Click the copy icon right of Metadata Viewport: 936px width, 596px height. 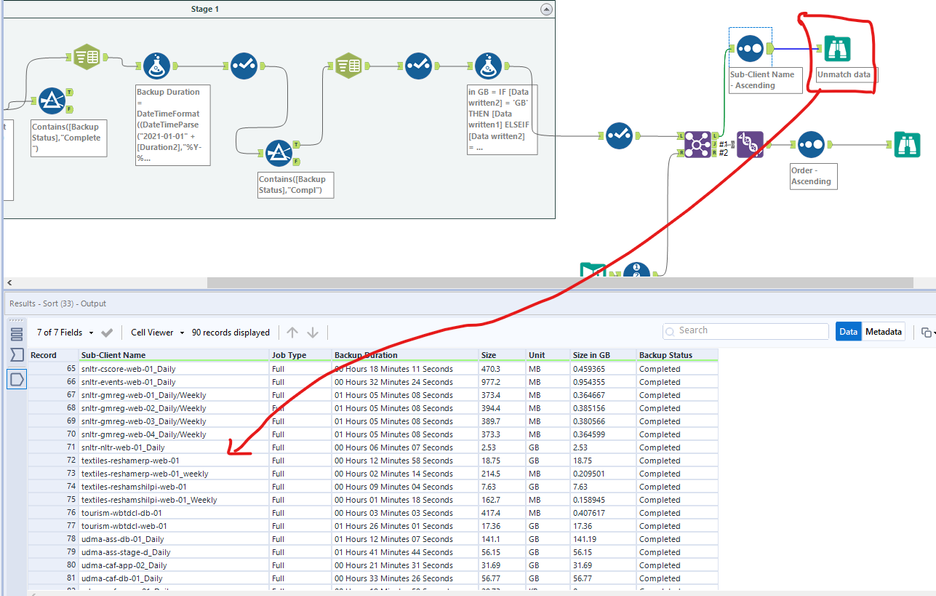(x=926, y=332)
